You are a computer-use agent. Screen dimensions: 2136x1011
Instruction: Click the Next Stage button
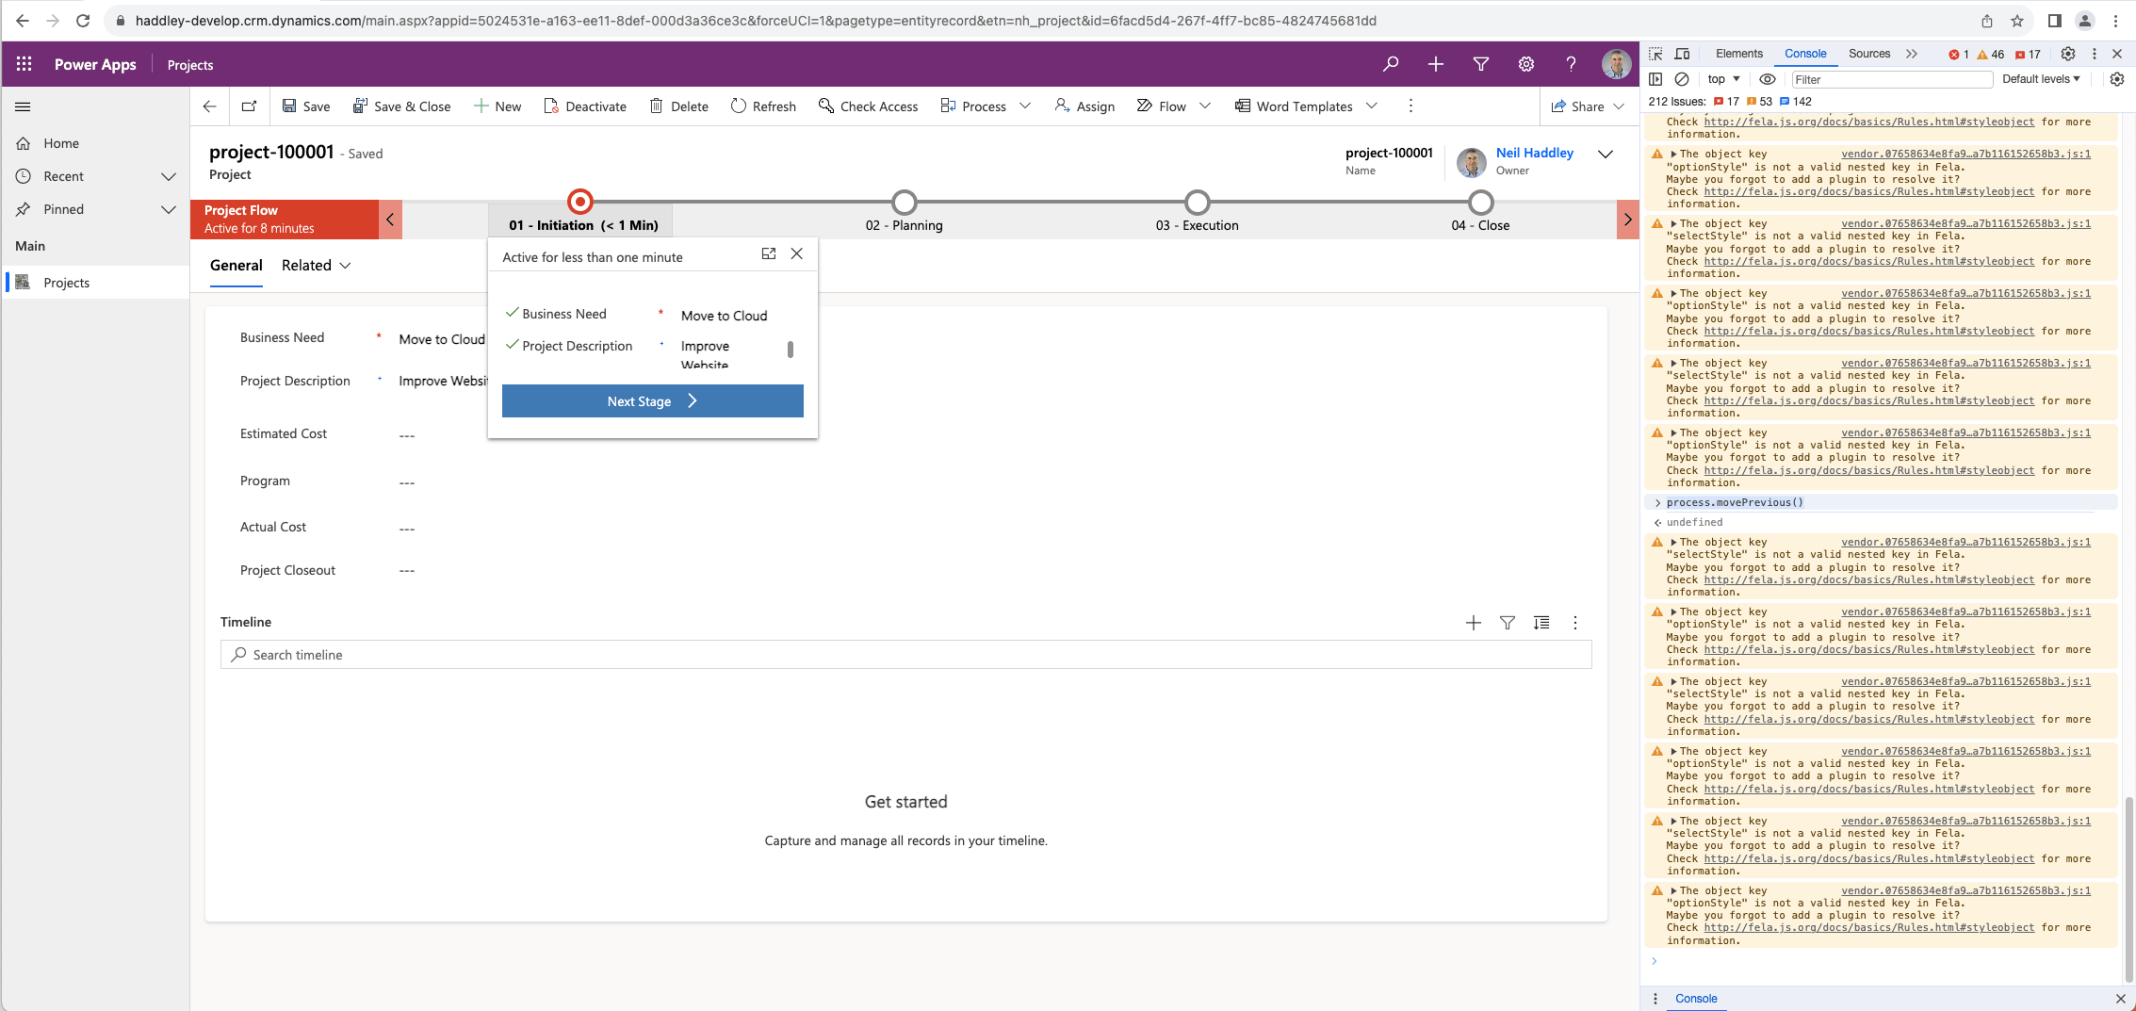[652, 401]
